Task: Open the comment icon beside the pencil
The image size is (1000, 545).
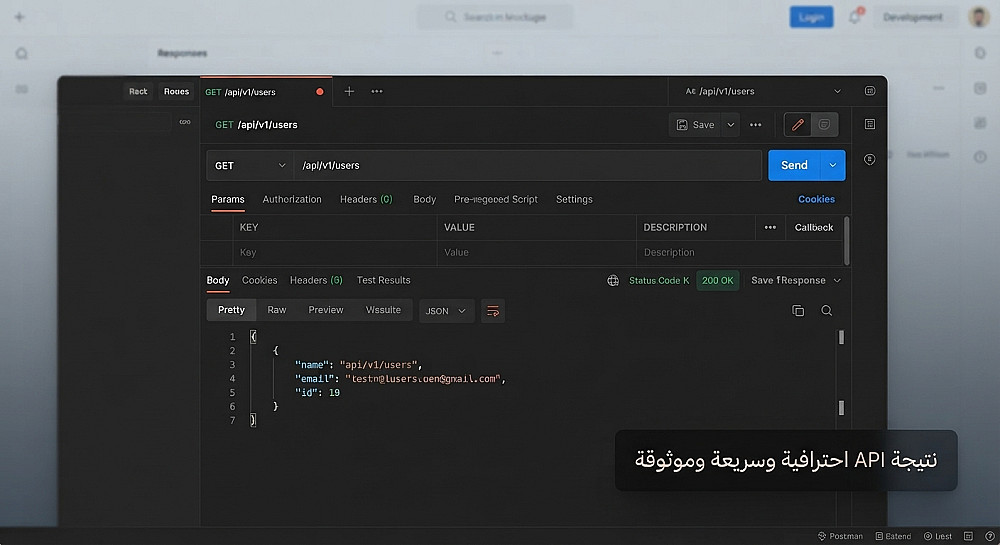Action: click(824, 125)
